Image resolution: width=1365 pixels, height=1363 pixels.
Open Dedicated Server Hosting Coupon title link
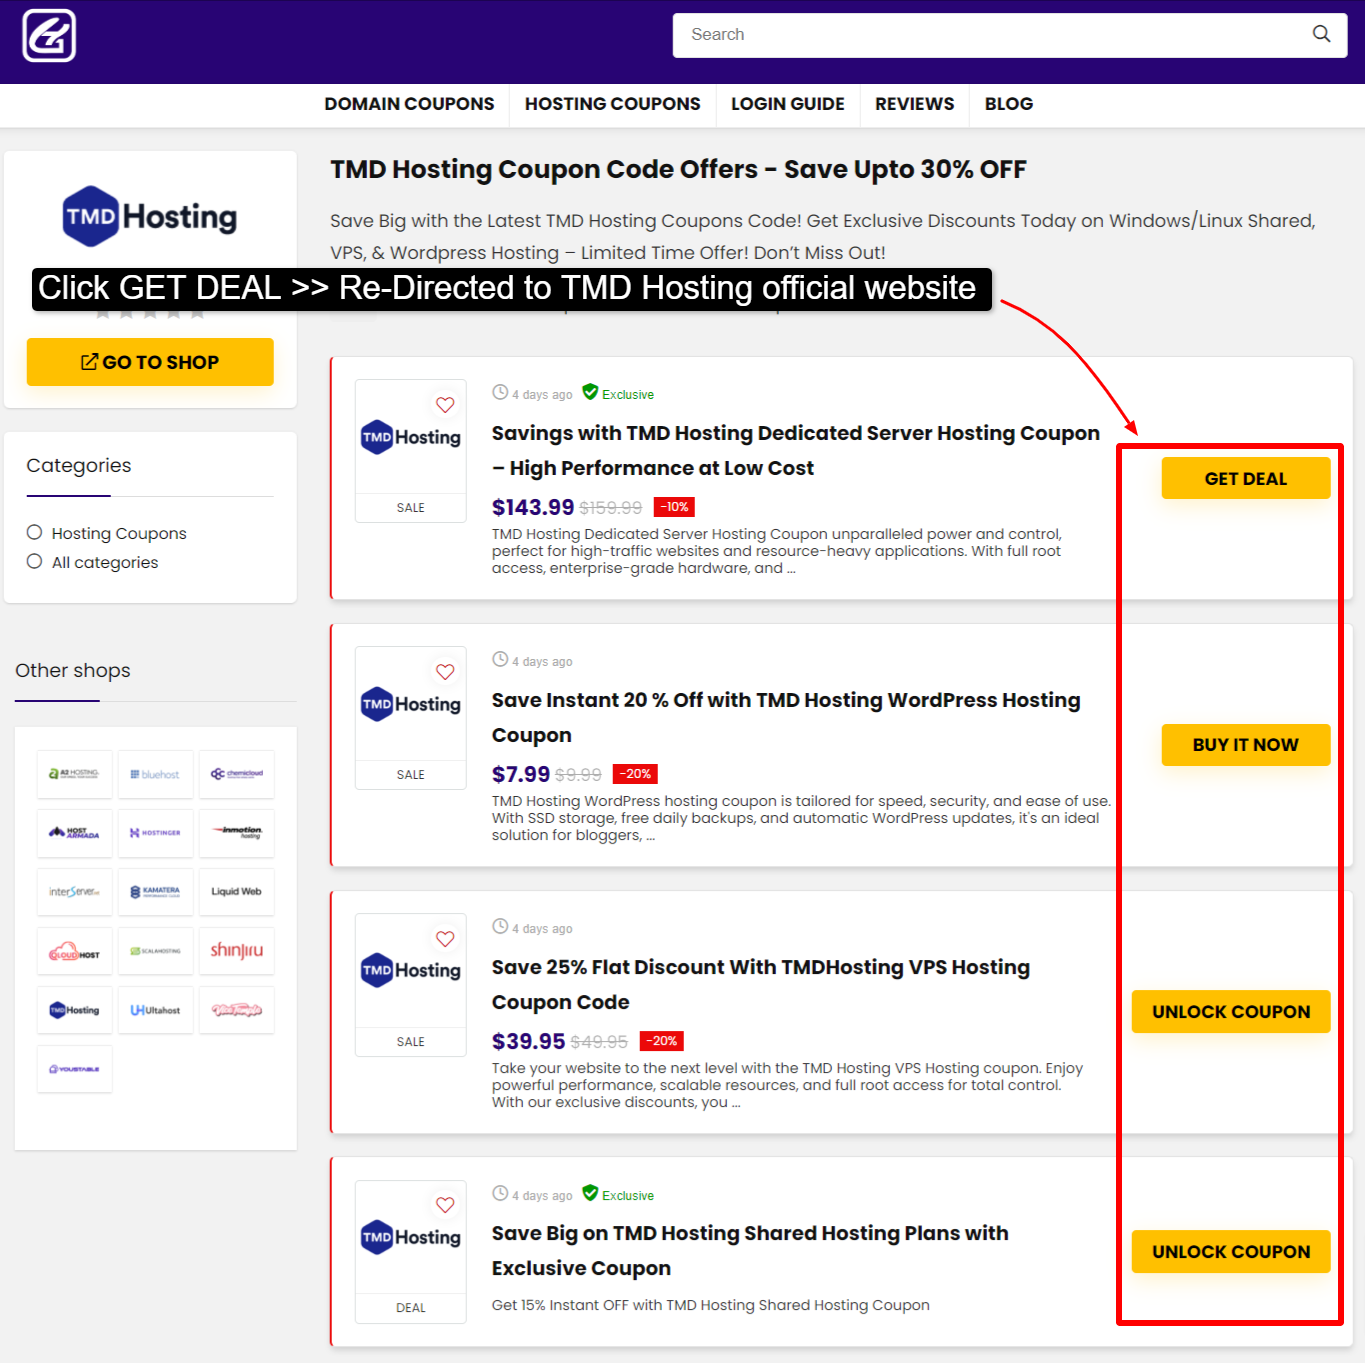795,451
